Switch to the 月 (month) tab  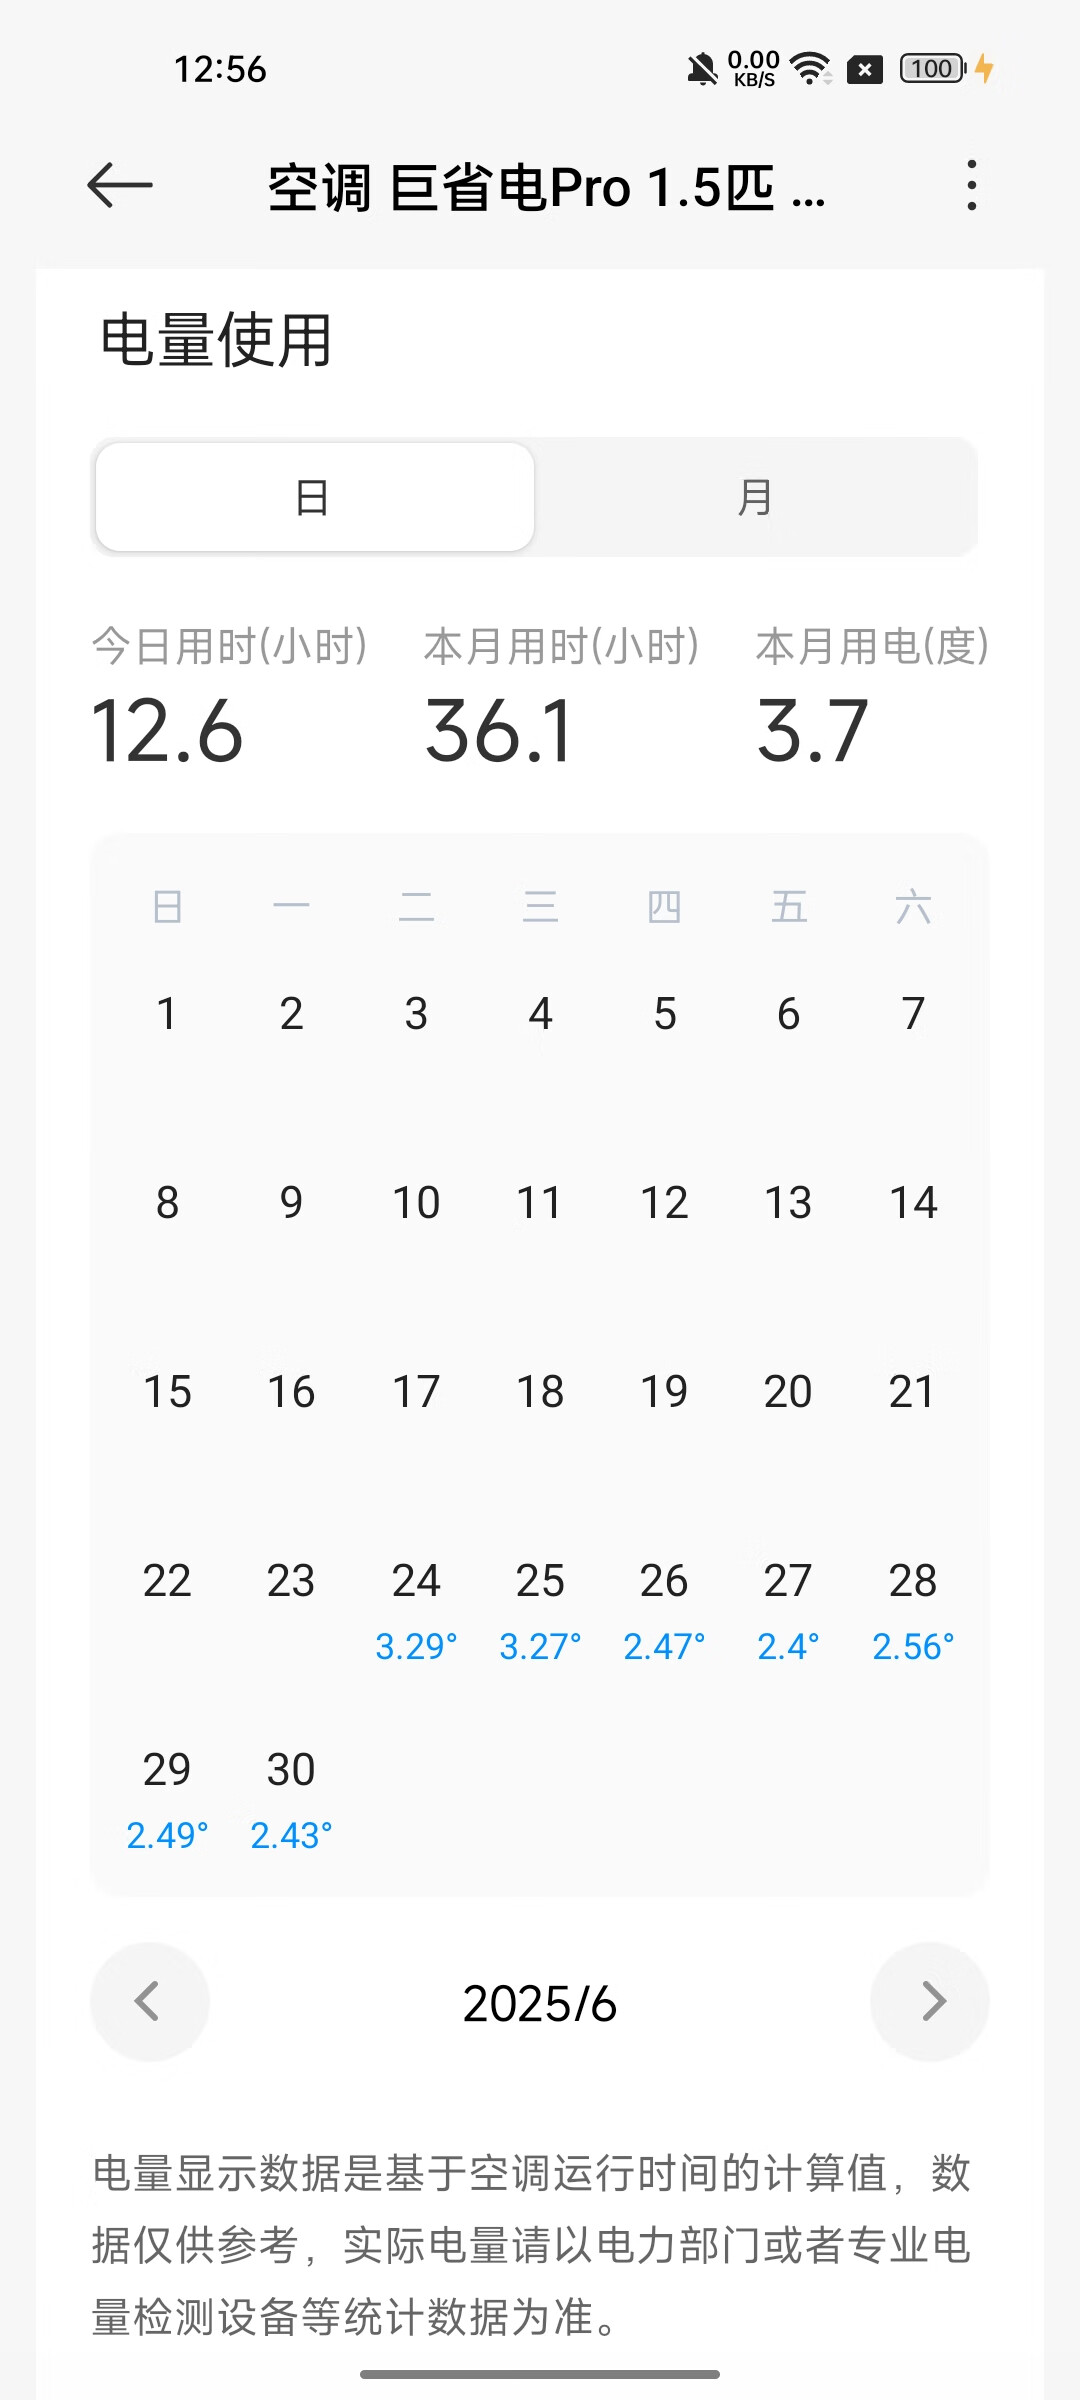pos(755,497)
